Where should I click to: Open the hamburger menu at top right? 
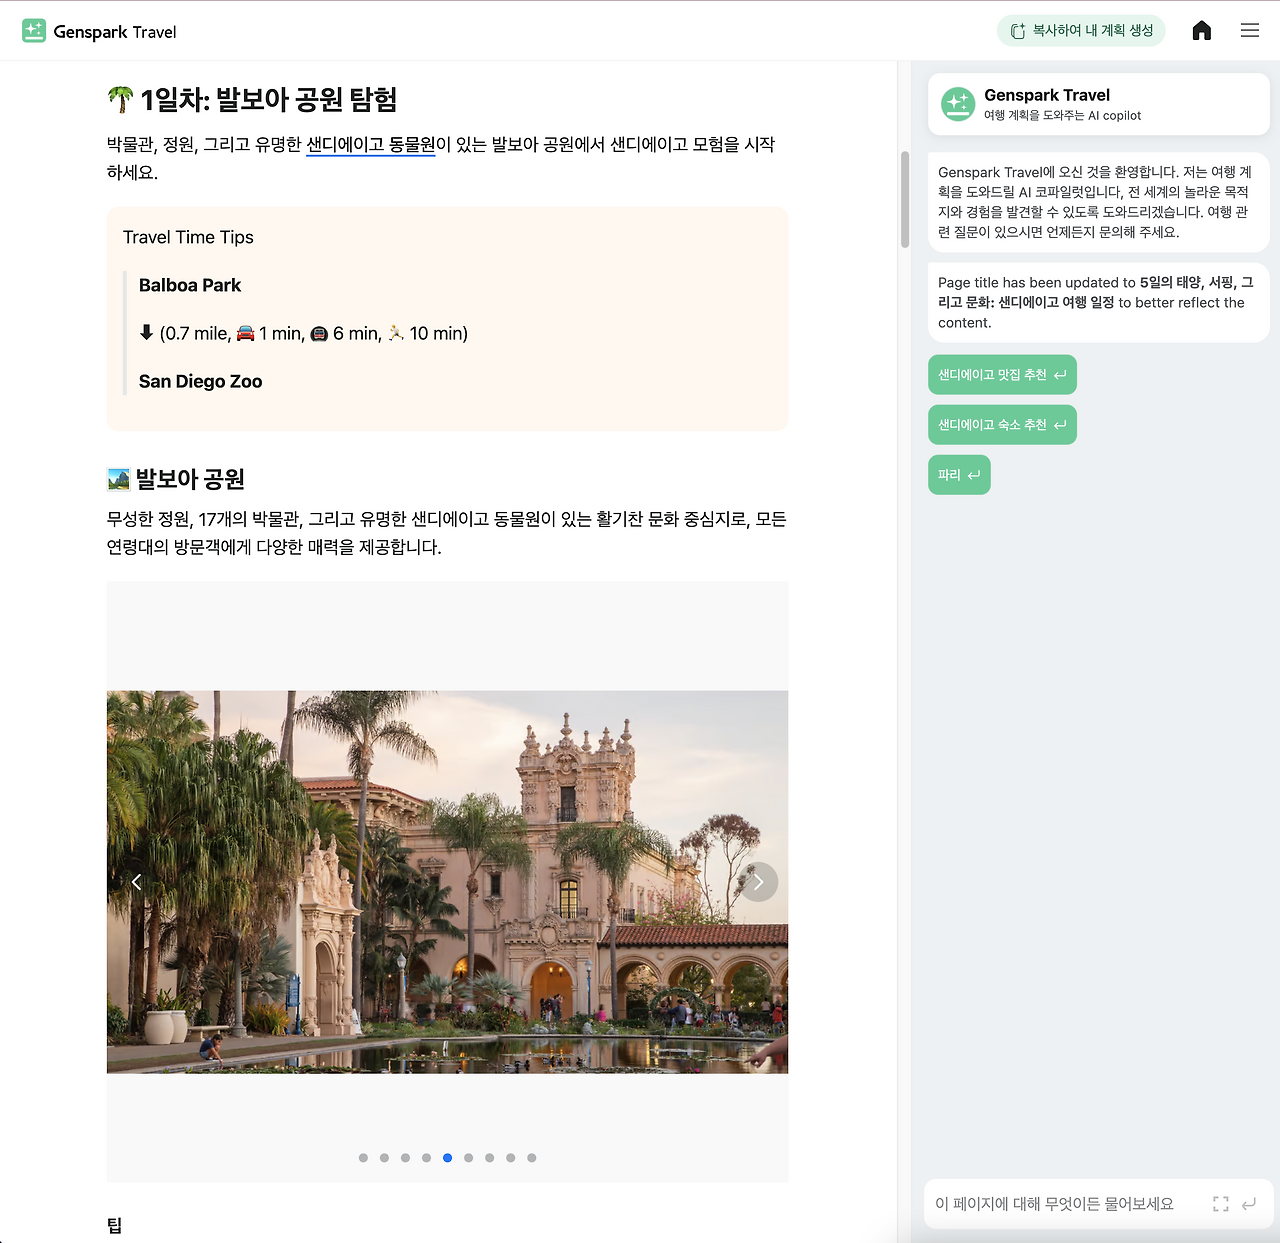[1249, 30]
